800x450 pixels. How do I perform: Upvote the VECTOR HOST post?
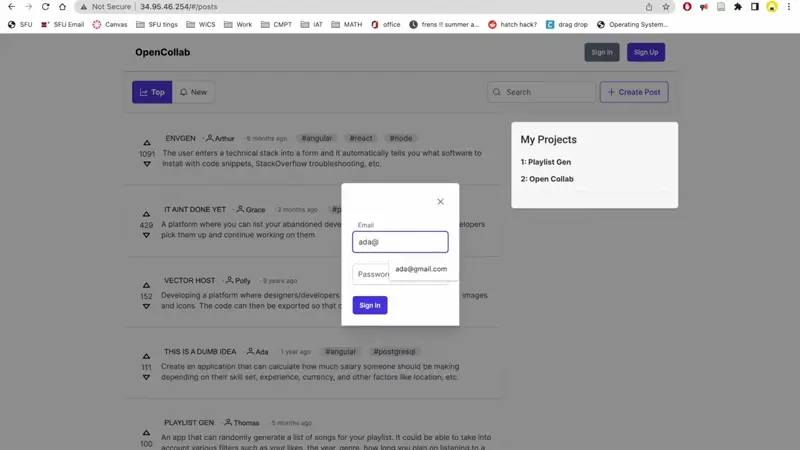pos(146,285)
